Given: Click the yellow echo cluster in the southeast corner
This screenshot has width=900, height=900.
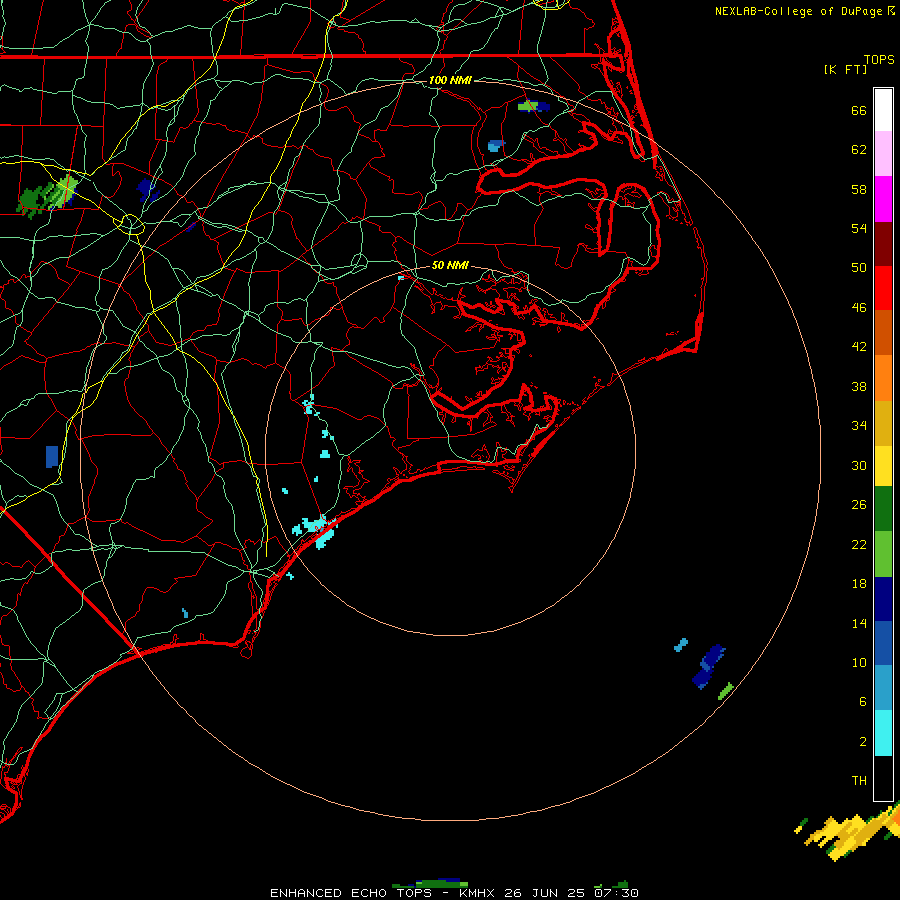Looking at the screenshot, I should pyautogui.click(x=849, y=832).
